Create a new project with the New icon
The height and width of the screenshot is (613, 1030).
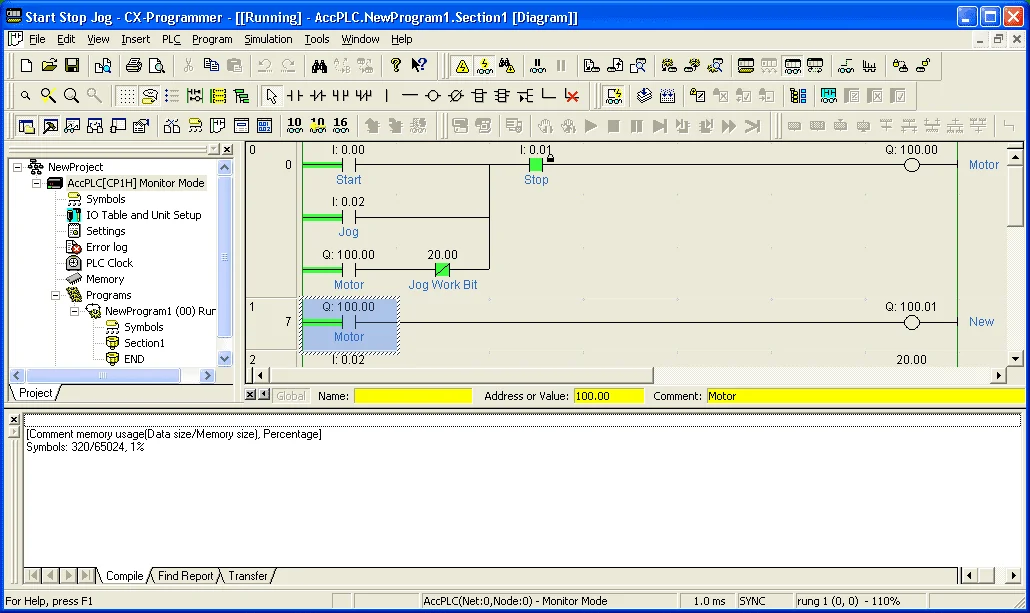pos(26,66)
